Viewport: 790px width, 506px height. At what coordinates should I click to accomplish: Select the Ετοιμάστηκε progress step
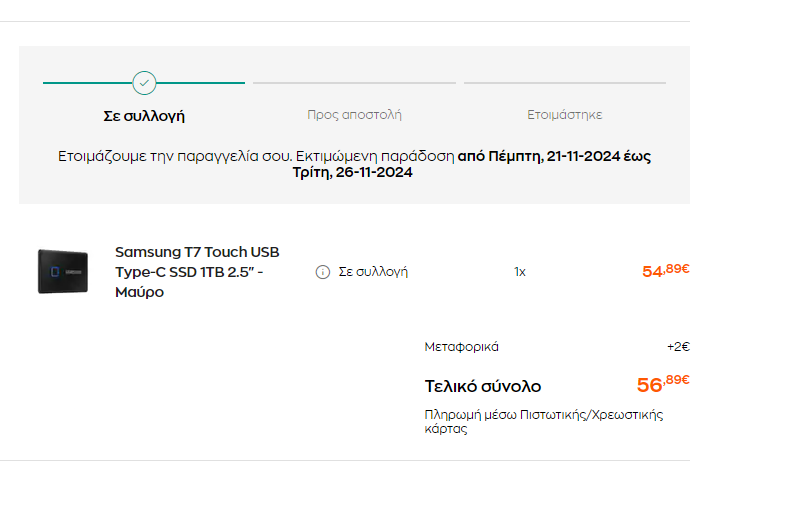[564, 115]
